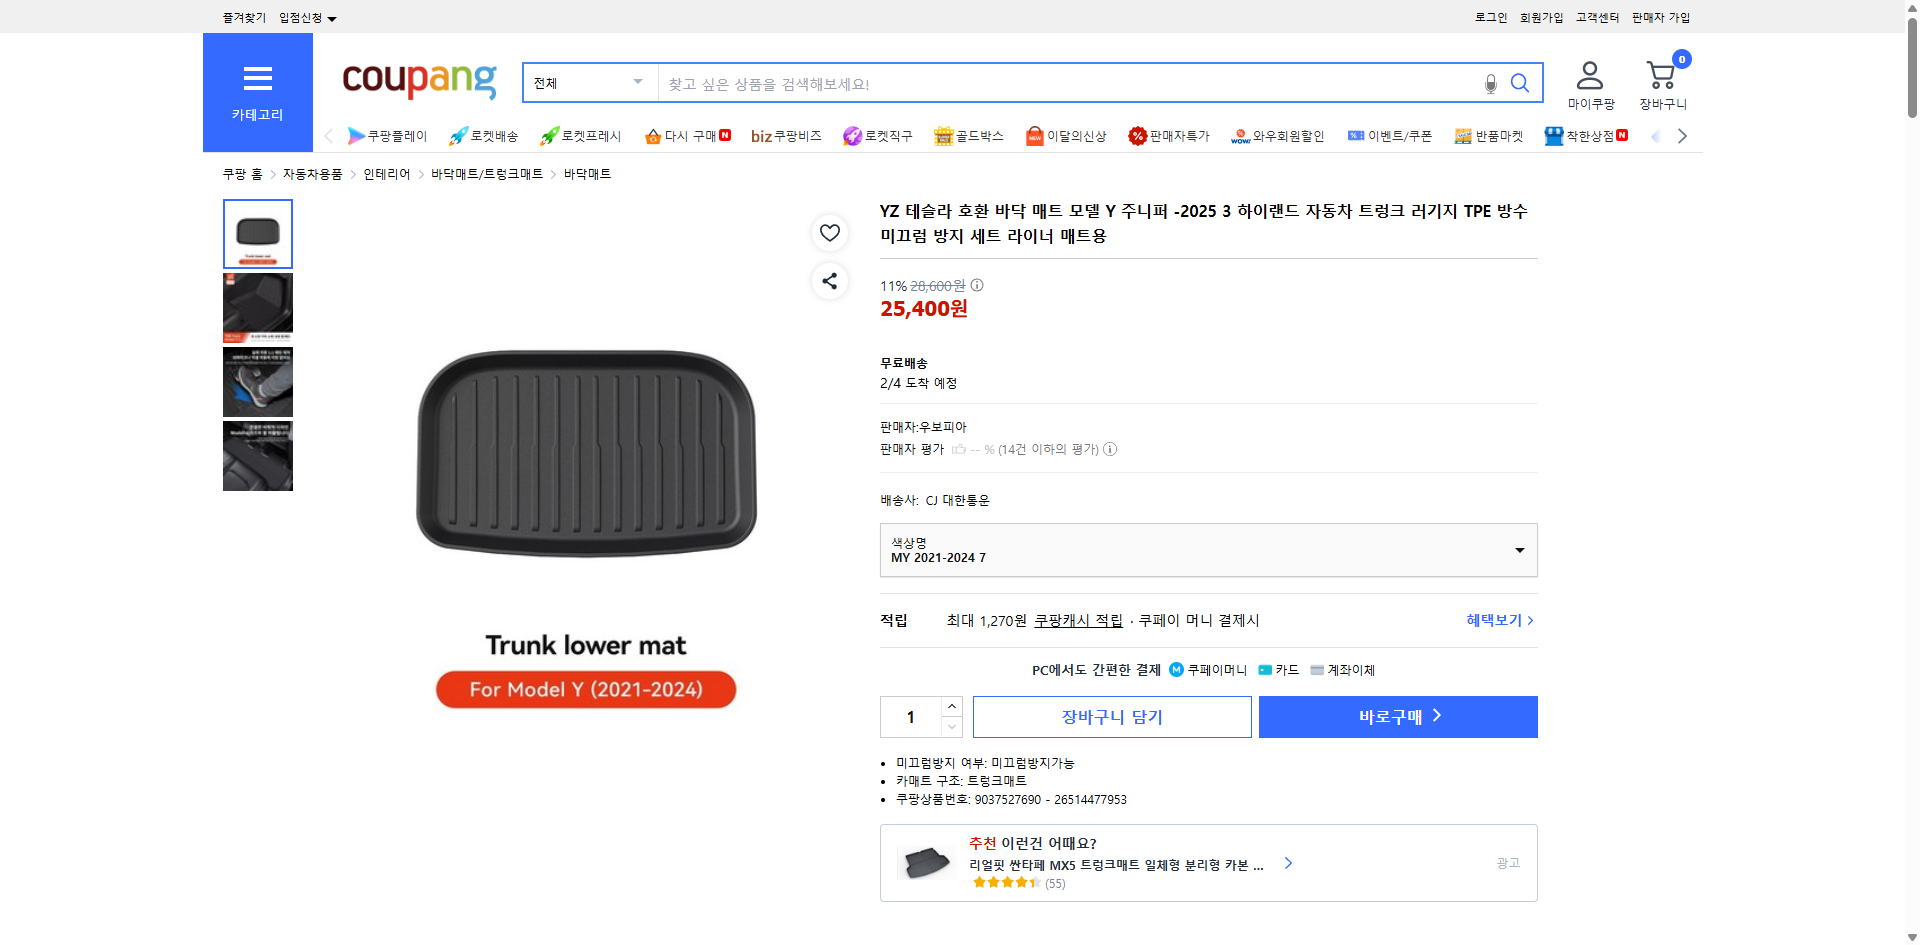Click the blue 바로구매 purchase button
The image size is (1920, 945).
coord(1397,717)
